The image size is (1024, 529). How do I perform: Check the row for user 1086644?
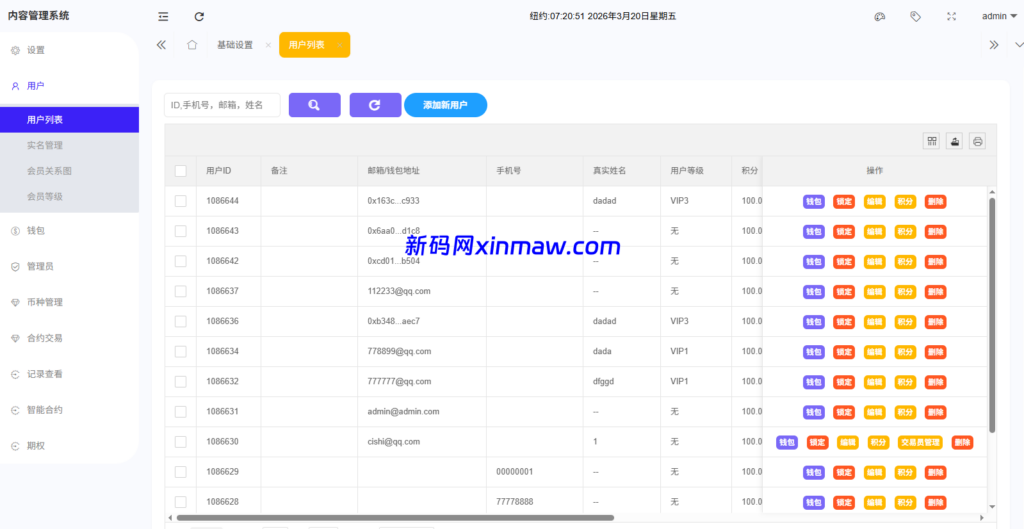181,201
